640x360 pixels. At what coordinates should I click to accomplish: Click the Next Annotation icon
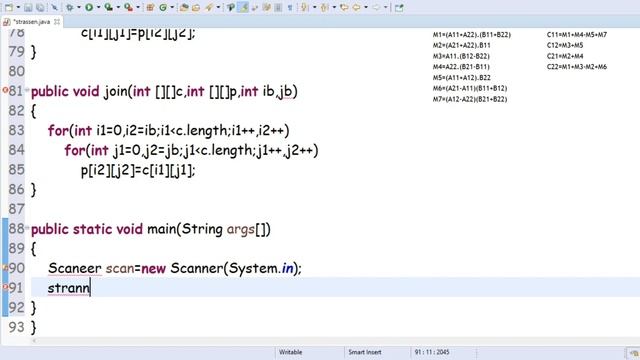(x=305, y=7)
